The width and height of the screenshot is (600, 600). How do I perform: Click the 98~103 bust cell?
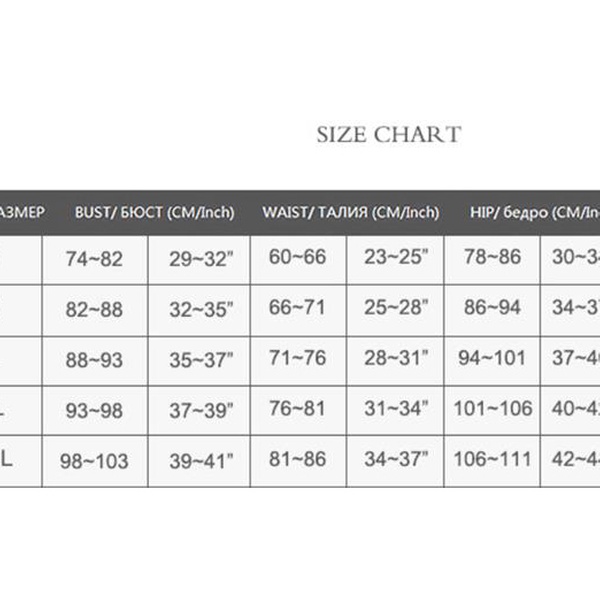(95, 460)
